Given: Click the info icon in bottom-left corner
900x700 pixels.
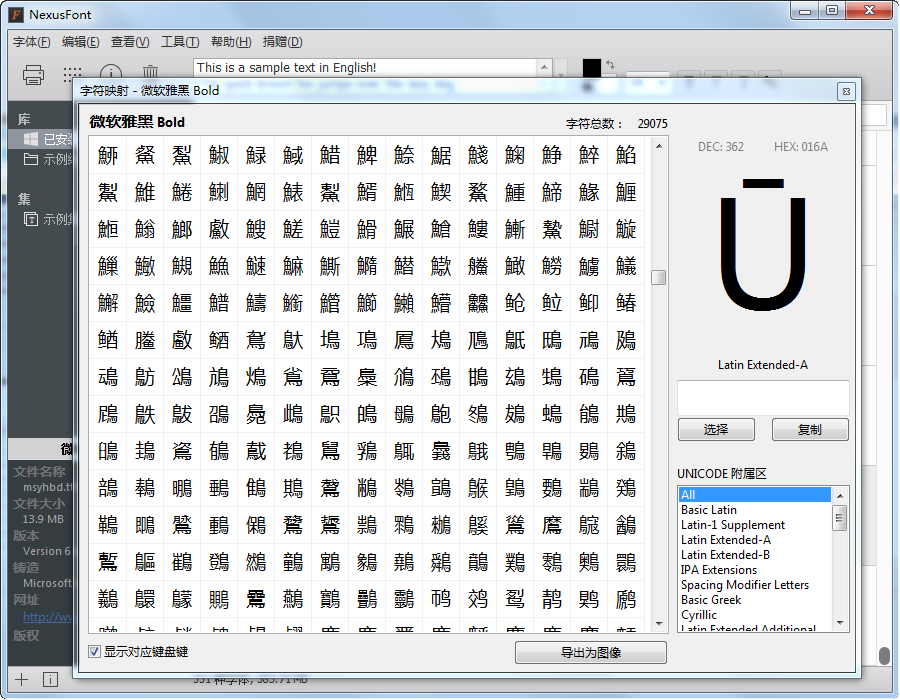Looking at the screenshot, I should 50,679.
